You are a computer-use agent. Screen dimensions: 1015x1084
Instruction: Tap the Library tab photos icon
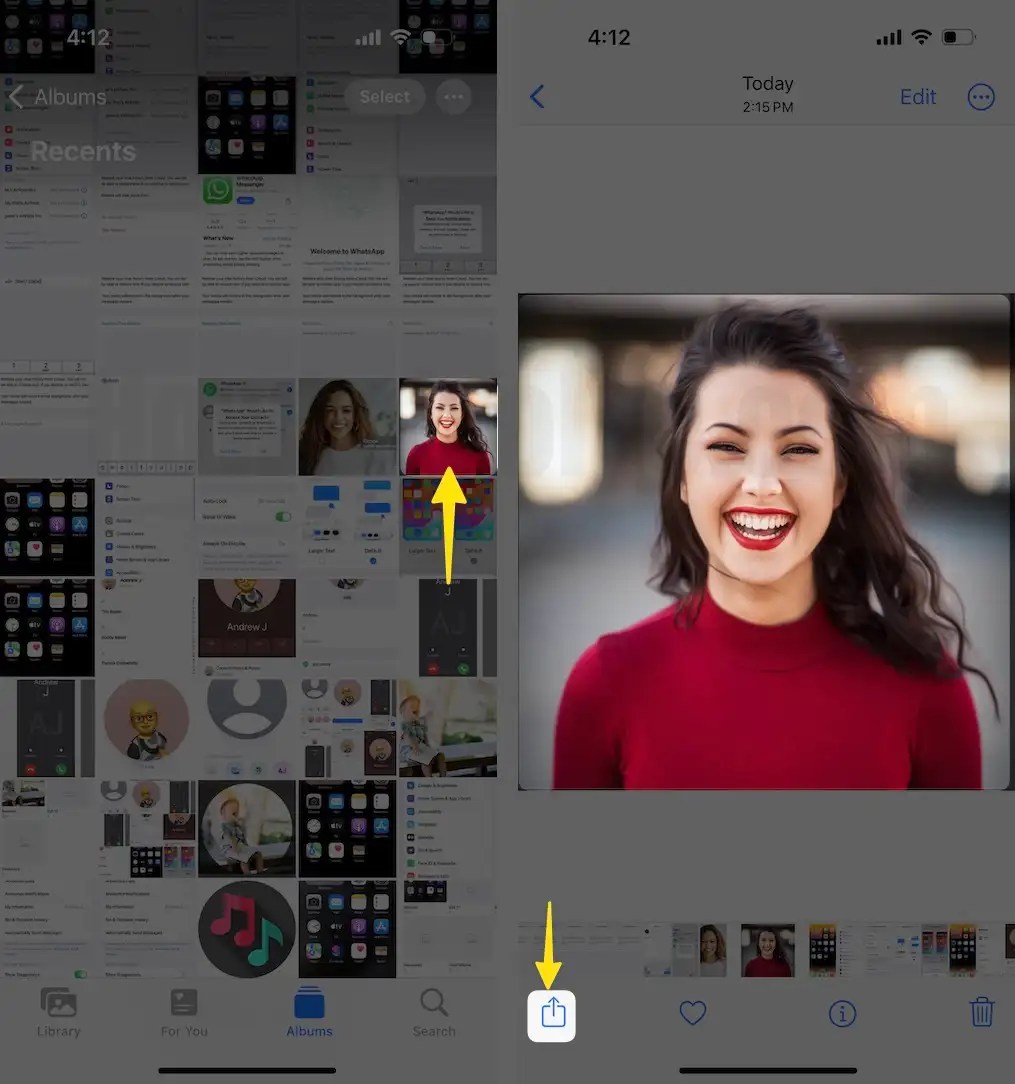(58, 1003)
